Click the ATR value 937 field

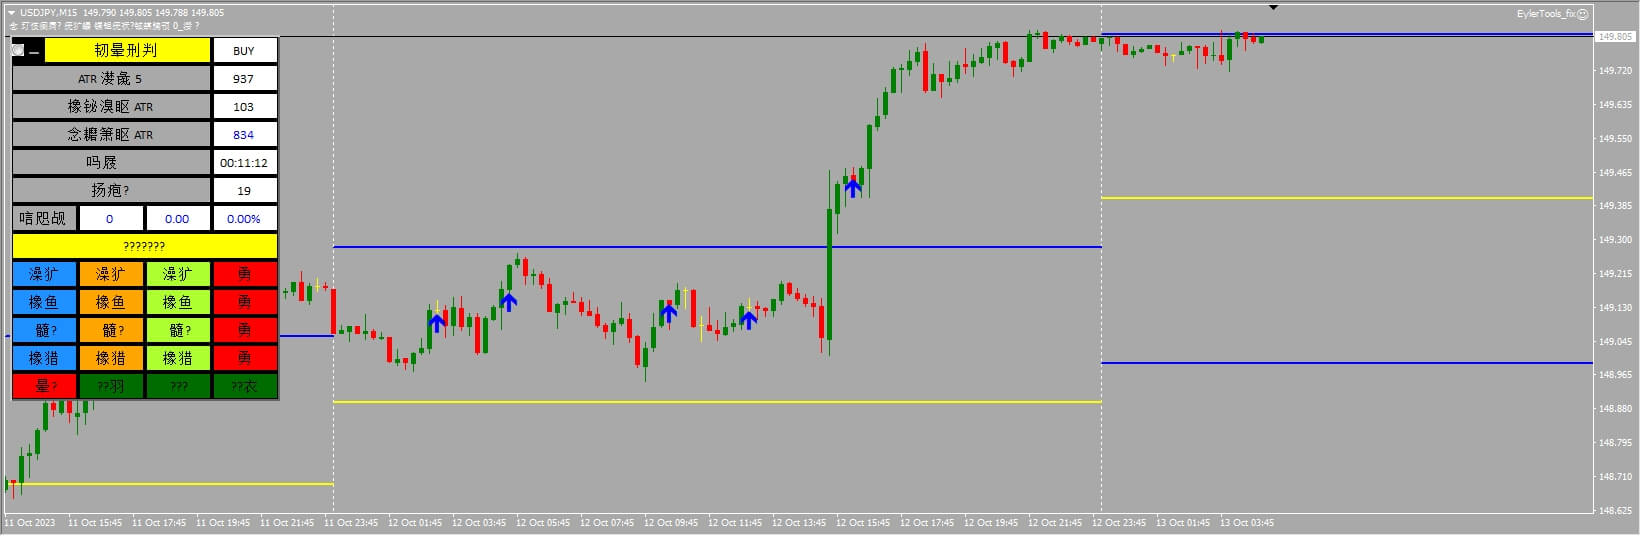pyautogui.click(x=244, y=79)
